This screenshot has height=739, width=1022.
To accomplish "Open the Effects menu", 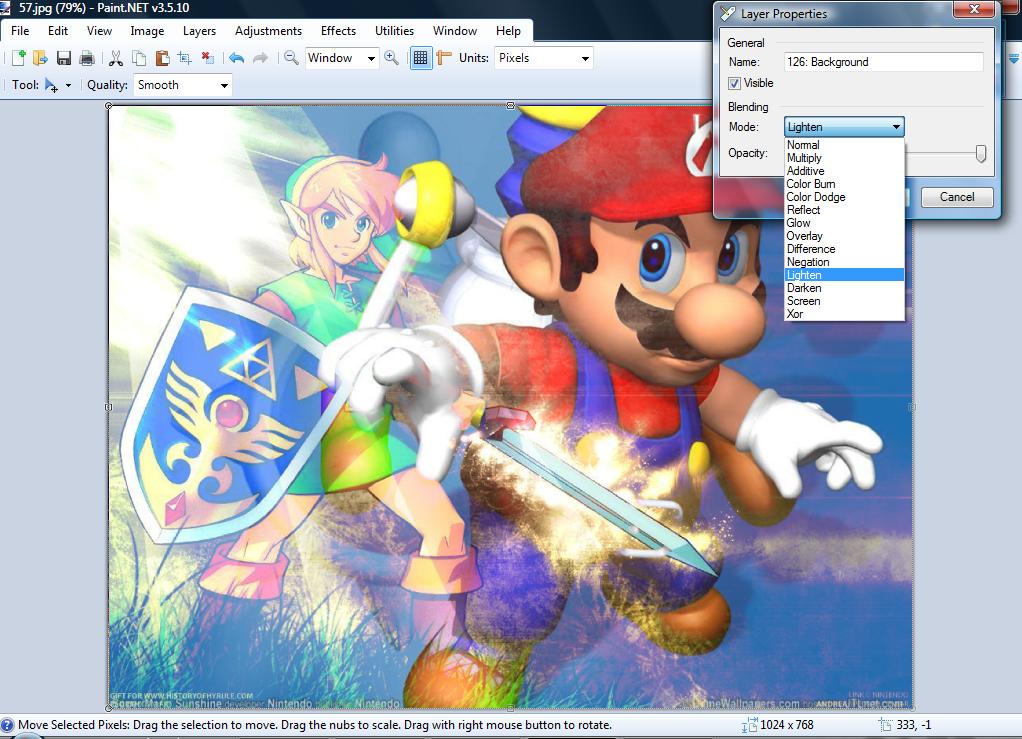I will point(338,31).
